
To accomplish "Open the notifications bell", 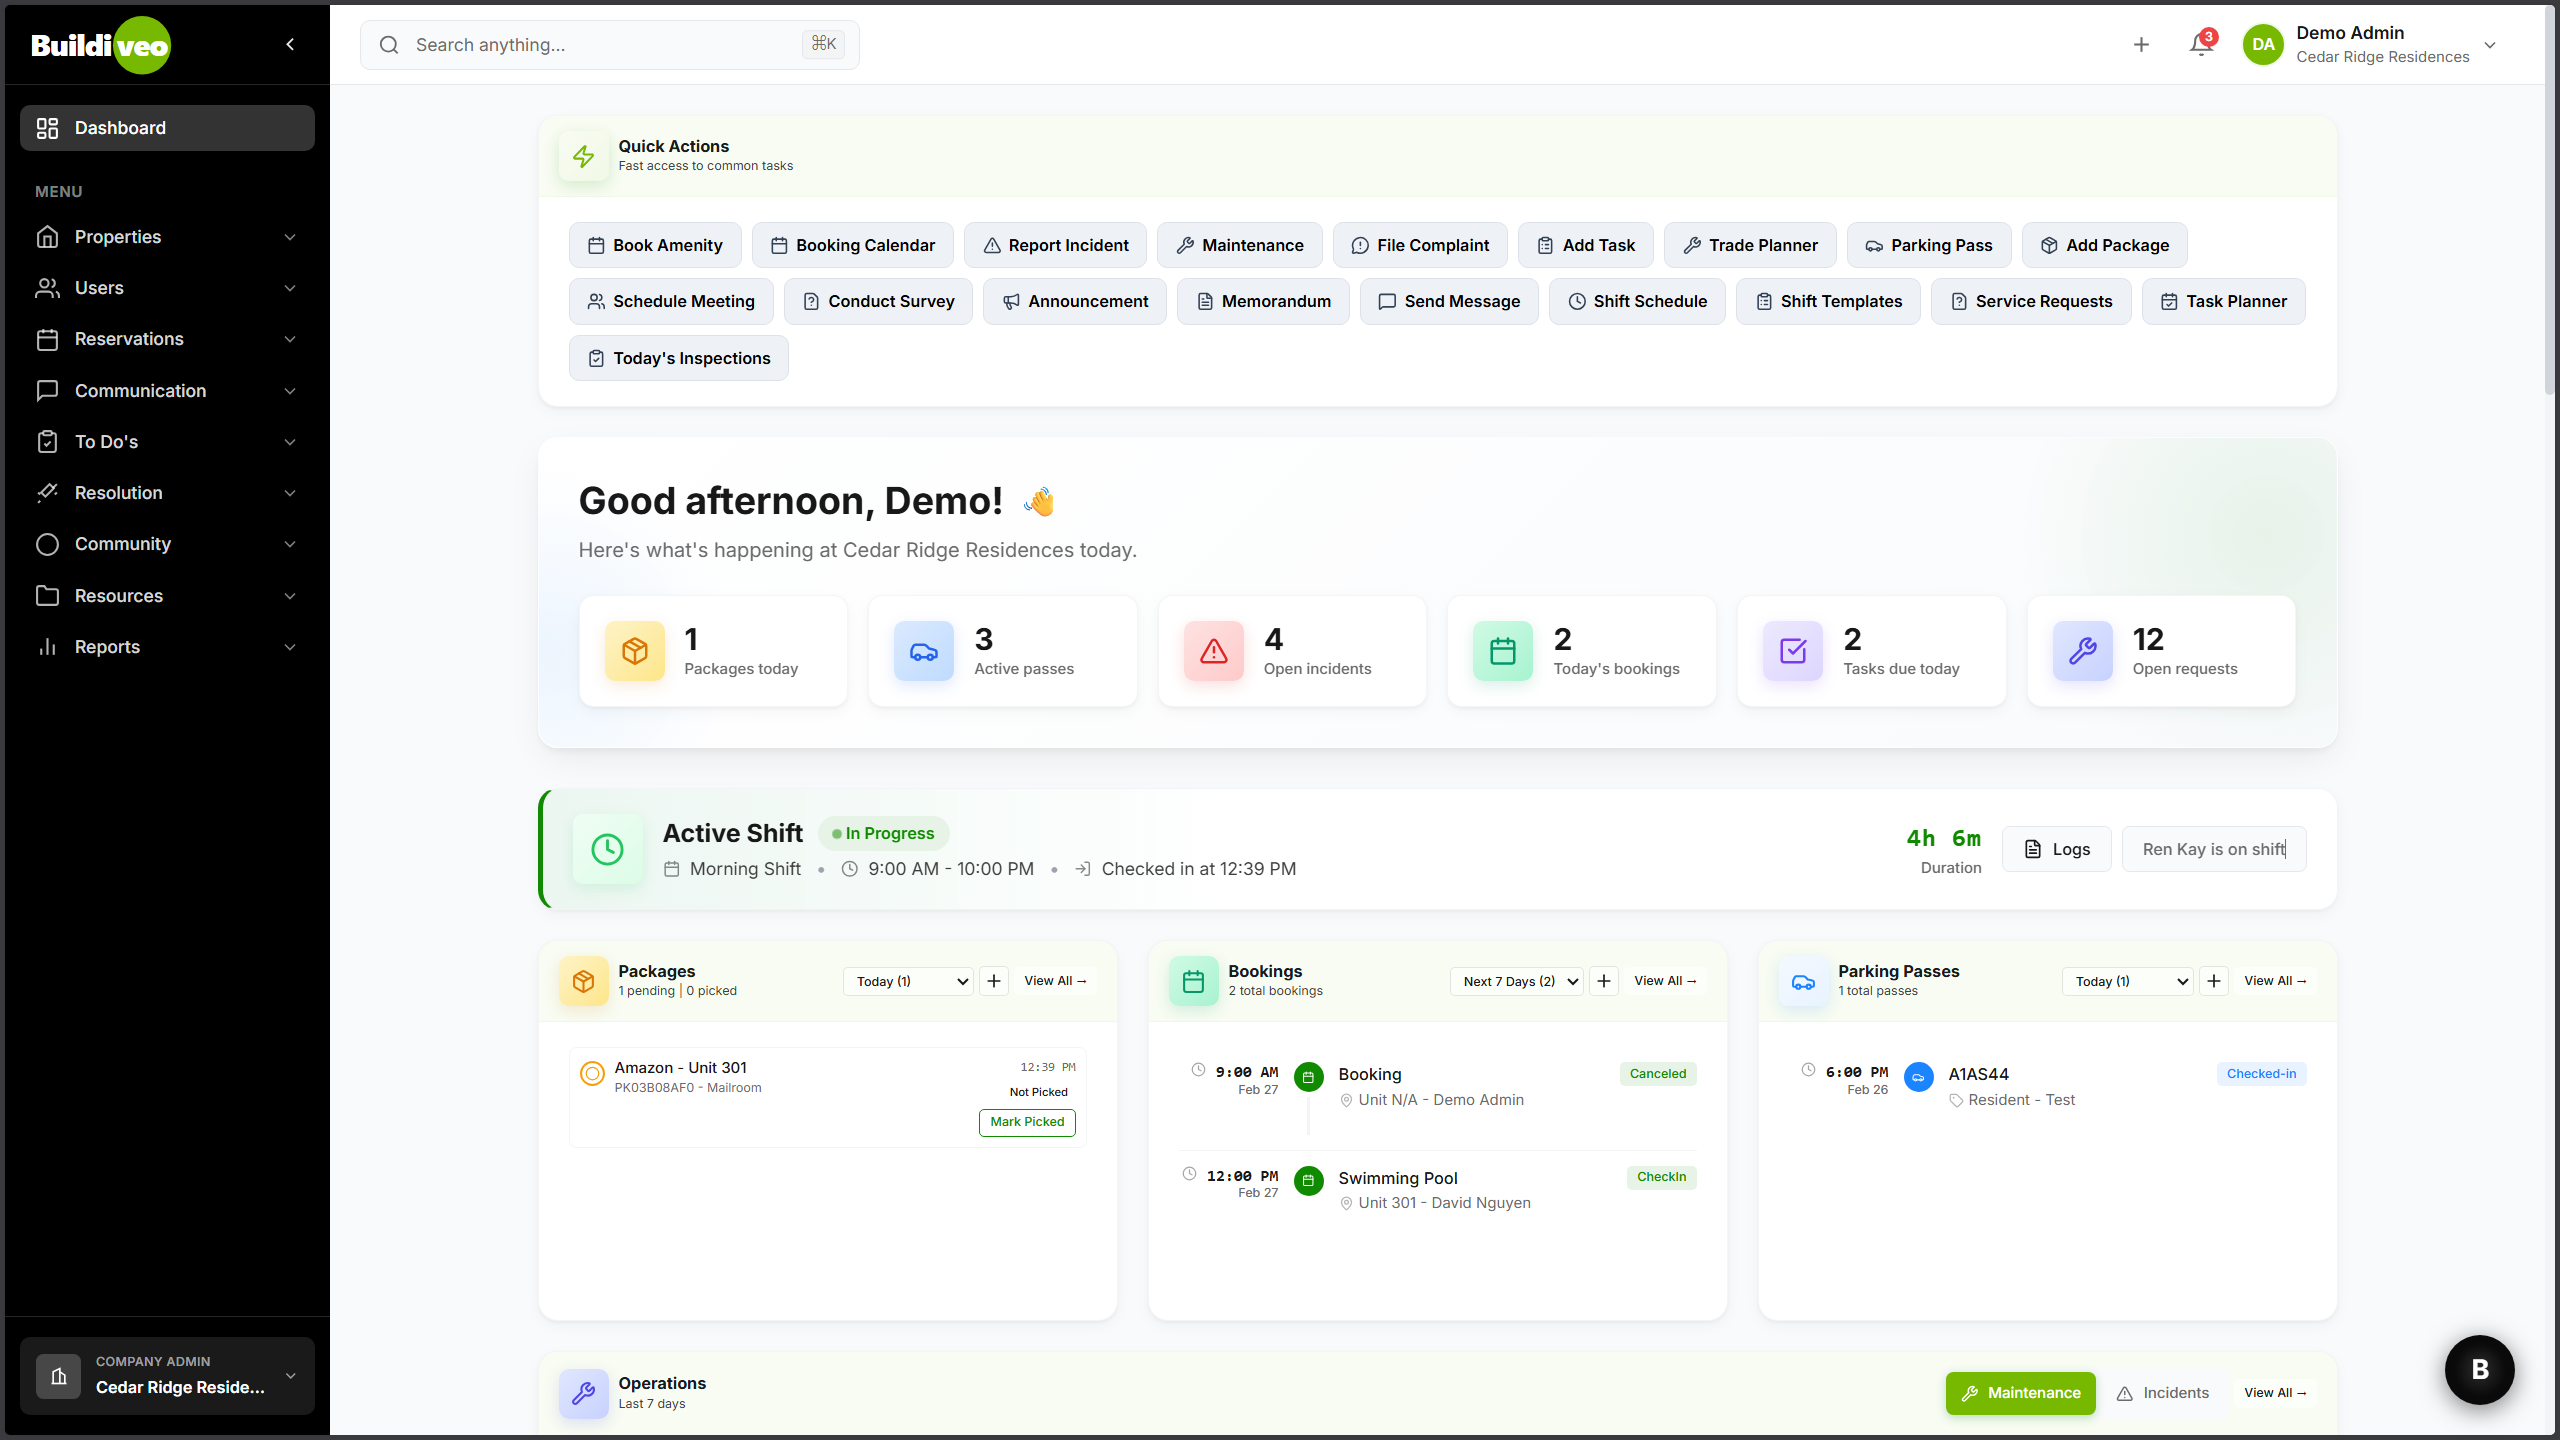I will click(x=2200, y=45).
